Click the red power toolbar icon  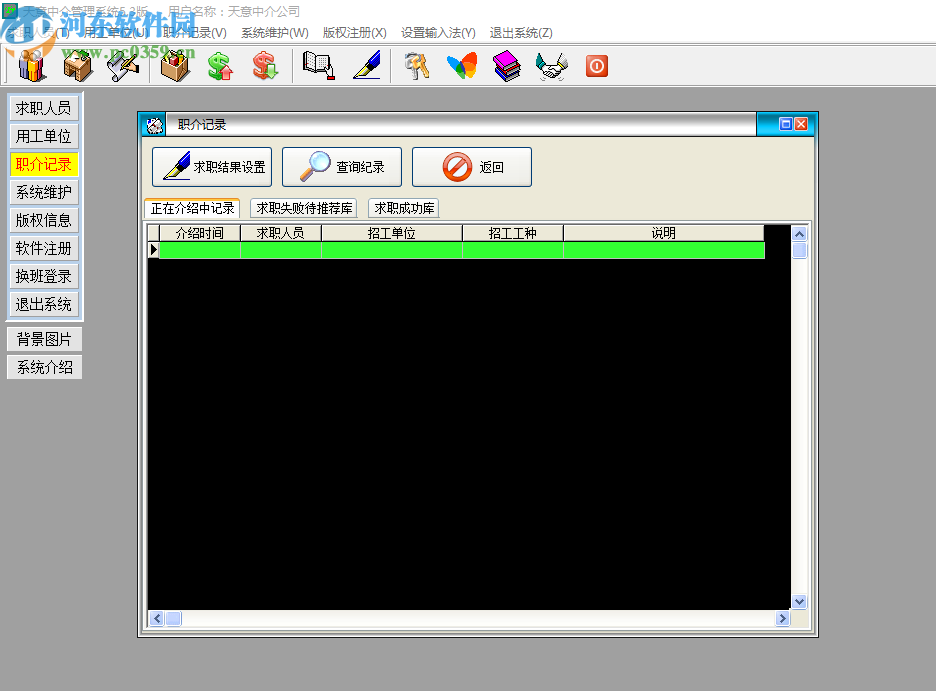click(597, 66)
